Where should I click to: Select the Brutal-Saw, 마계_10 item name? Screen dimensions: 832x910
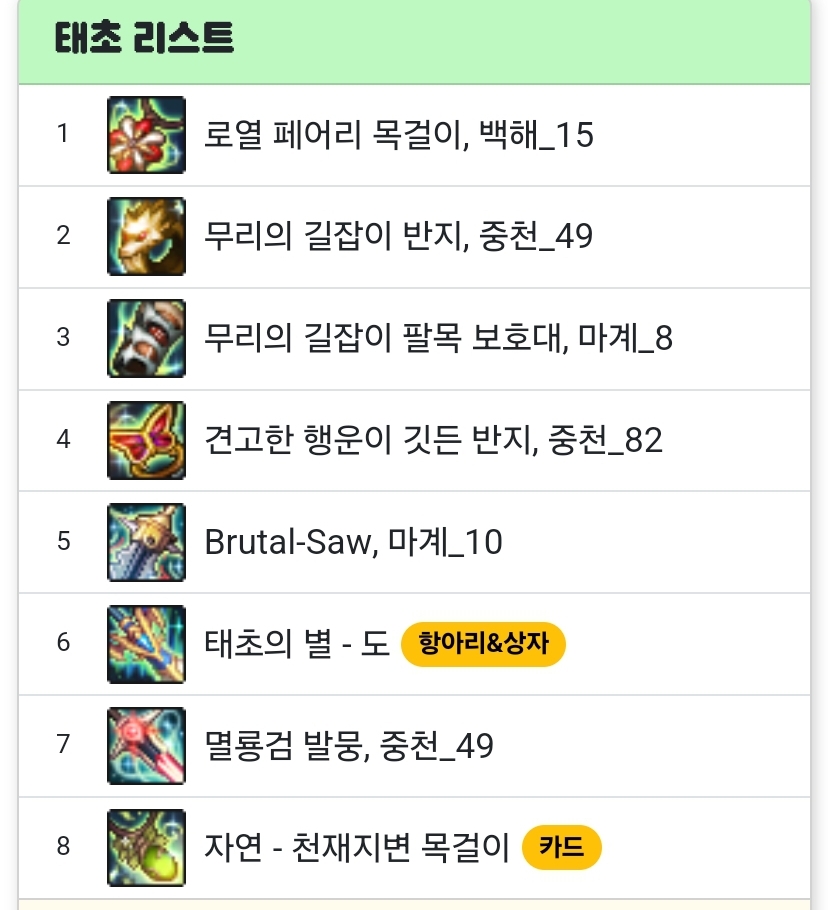tap(353, 542)
